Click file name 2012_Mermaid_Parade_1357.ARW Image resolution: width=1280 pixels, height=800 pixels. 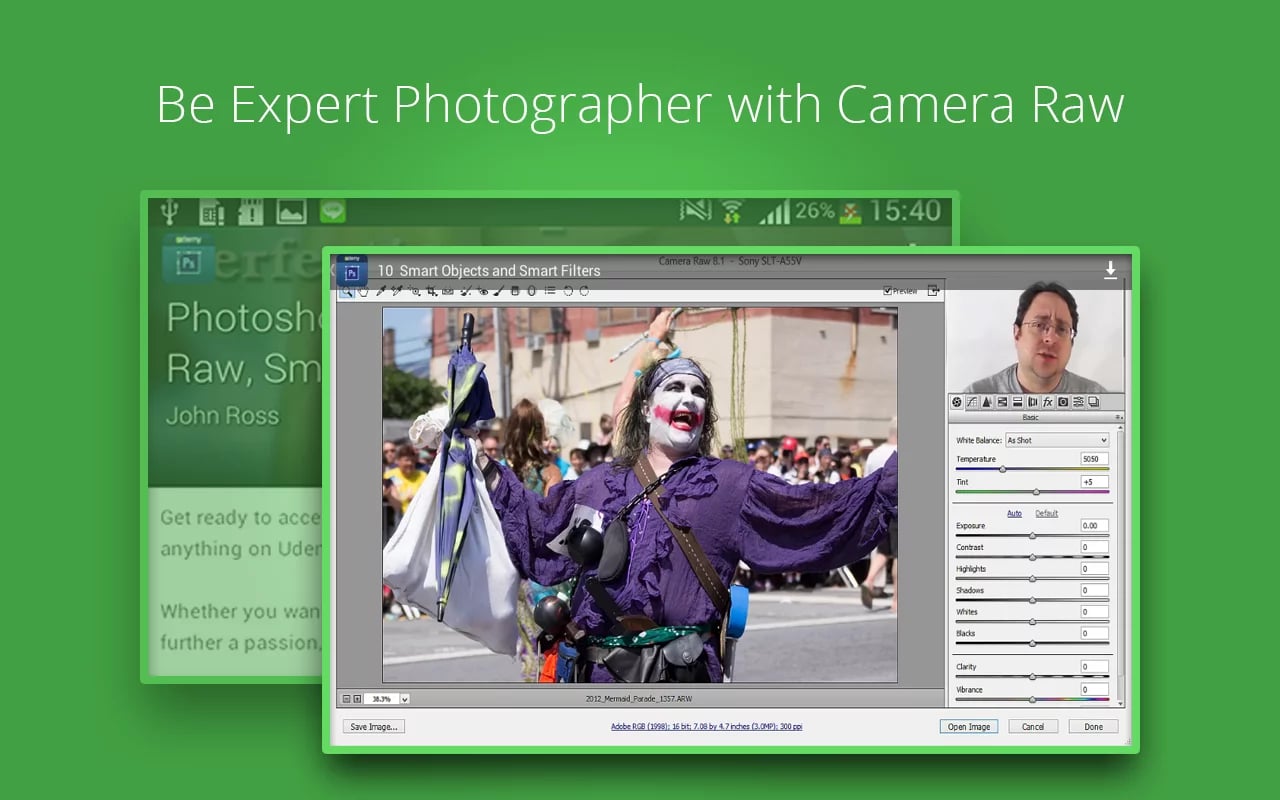(x=639, y=699)
